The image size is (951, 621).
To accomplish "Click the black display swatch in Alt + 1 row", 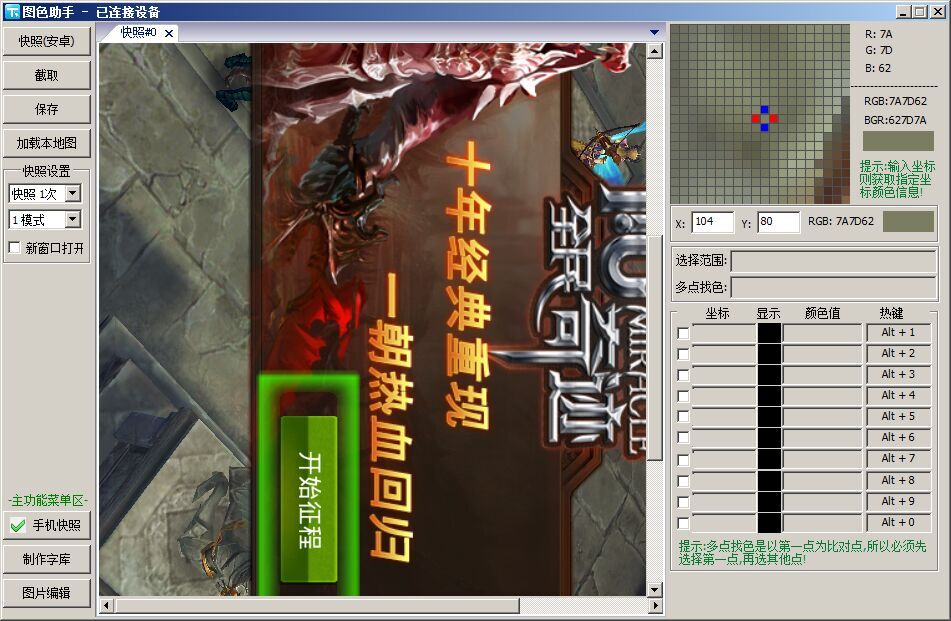I will point(769,333).
